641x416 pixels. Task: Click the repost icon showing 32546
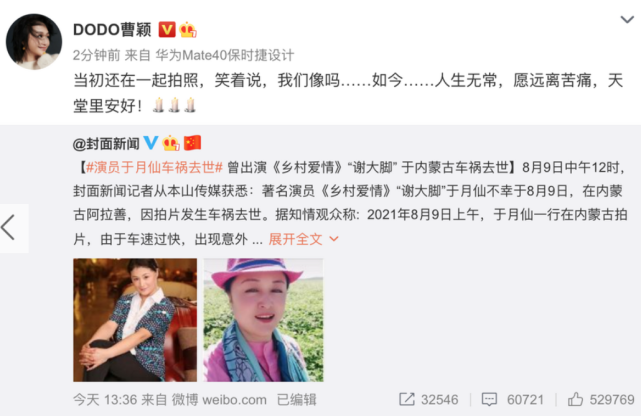(407, 399)
